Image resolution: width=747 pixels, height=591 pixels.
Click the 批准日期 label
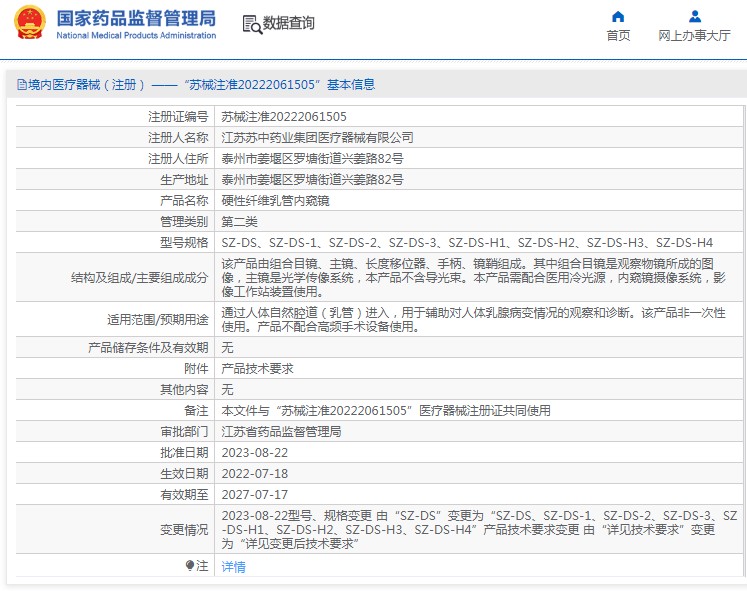click(x=184, y=452)
